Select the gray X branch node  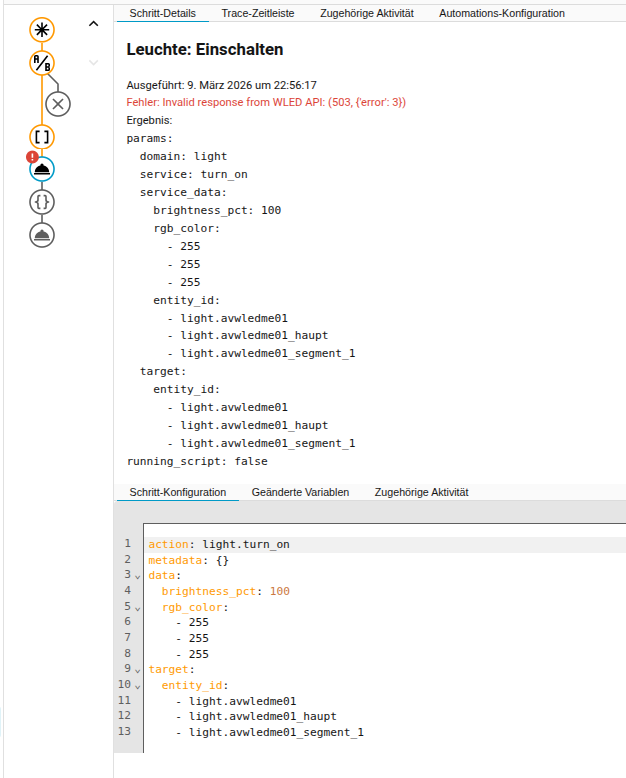(58, 103)
